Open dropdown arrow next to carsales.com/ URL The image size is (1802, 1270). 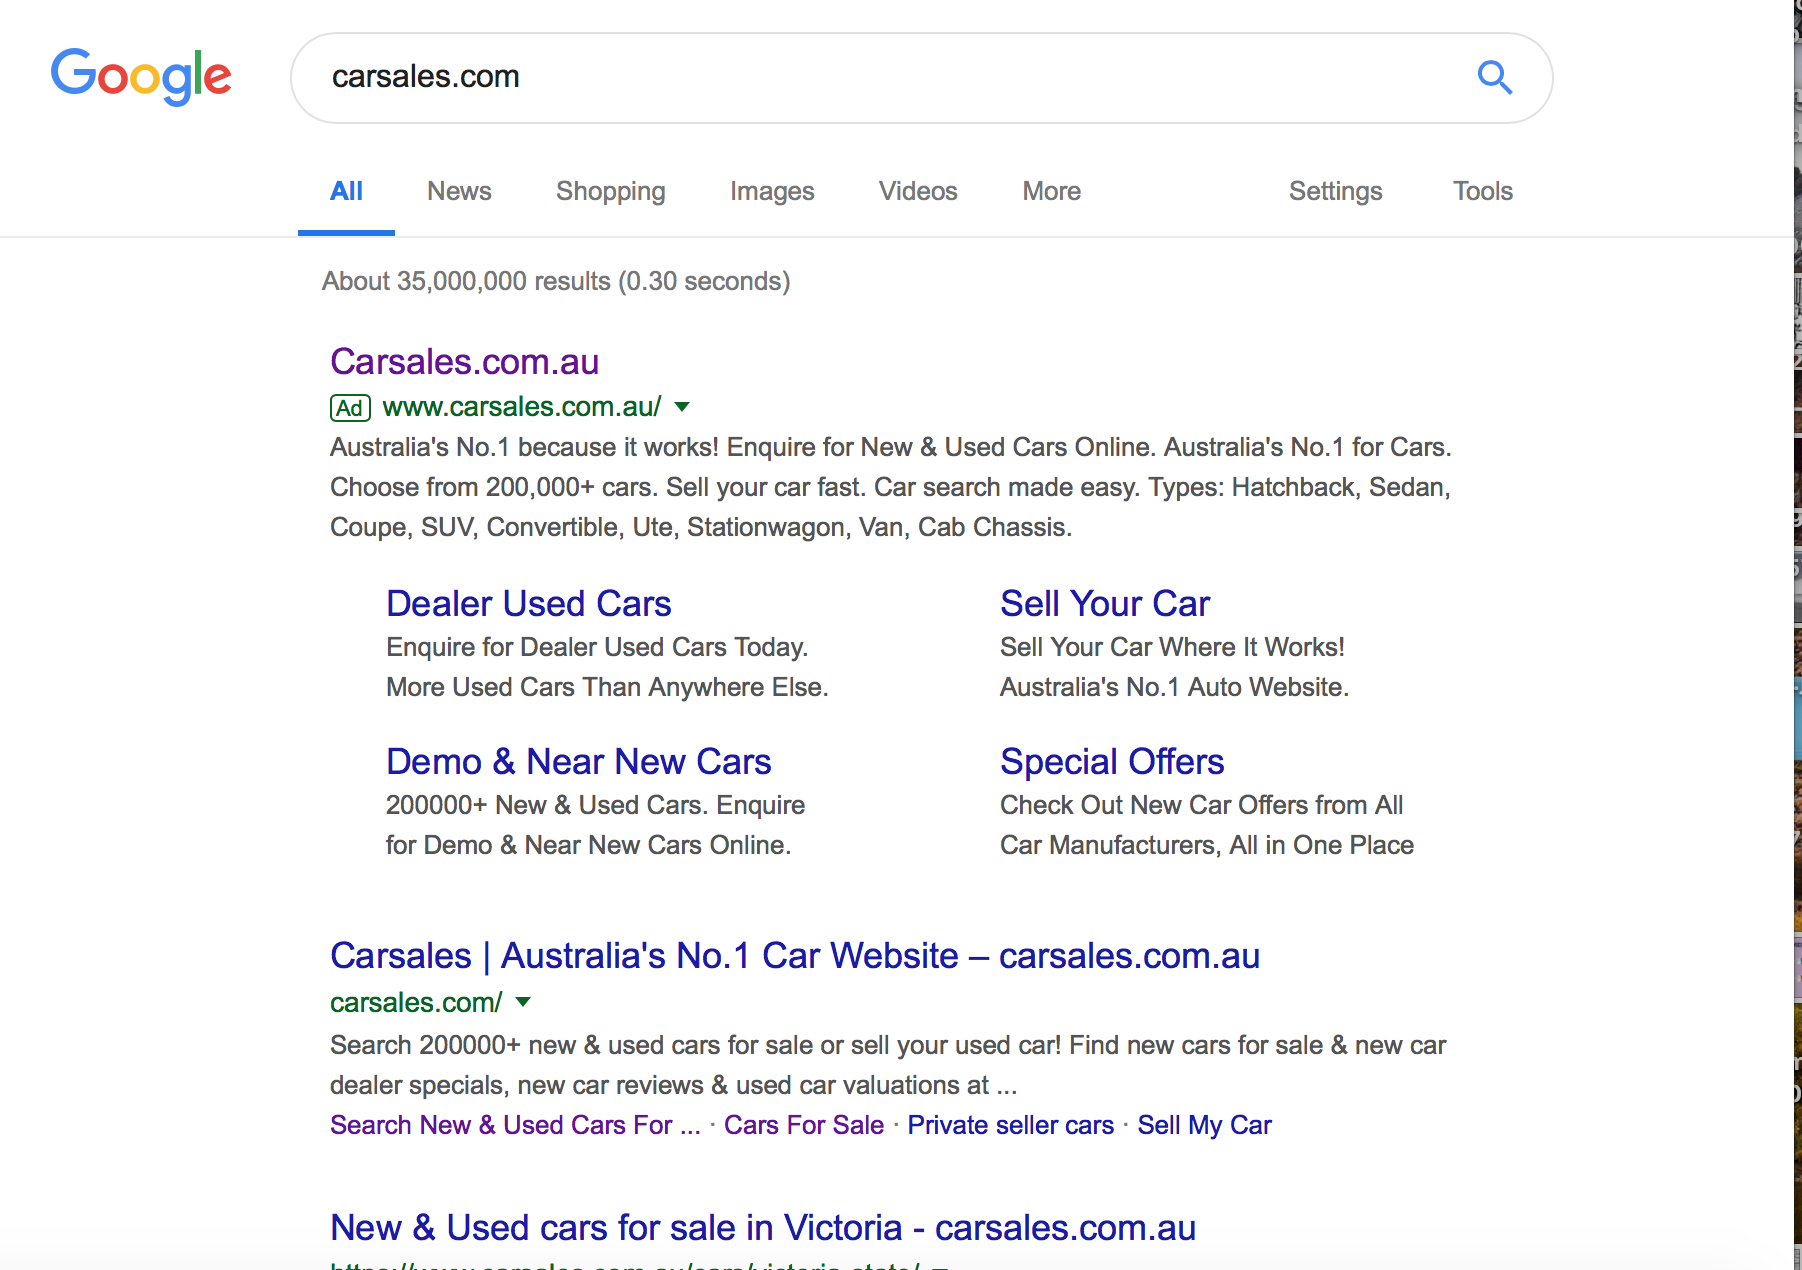pyautogui.click(x=522, y=1002)
